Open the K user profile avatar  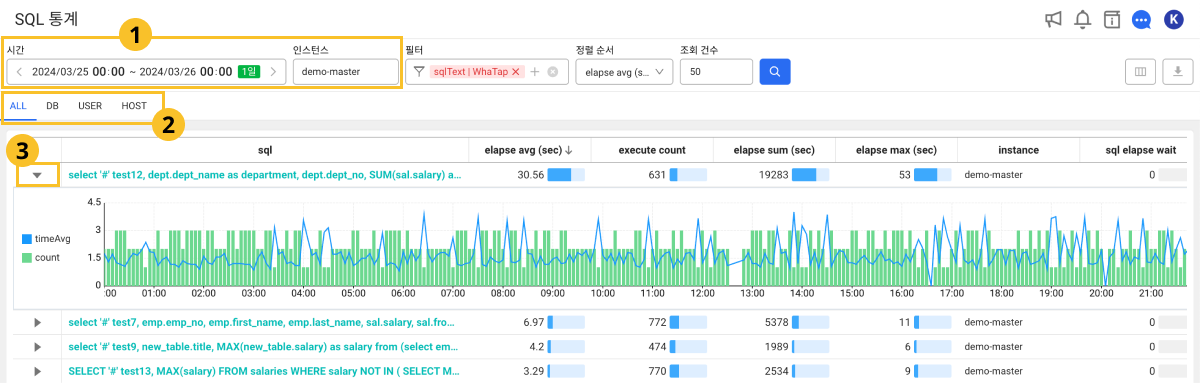click(1174, 19)
